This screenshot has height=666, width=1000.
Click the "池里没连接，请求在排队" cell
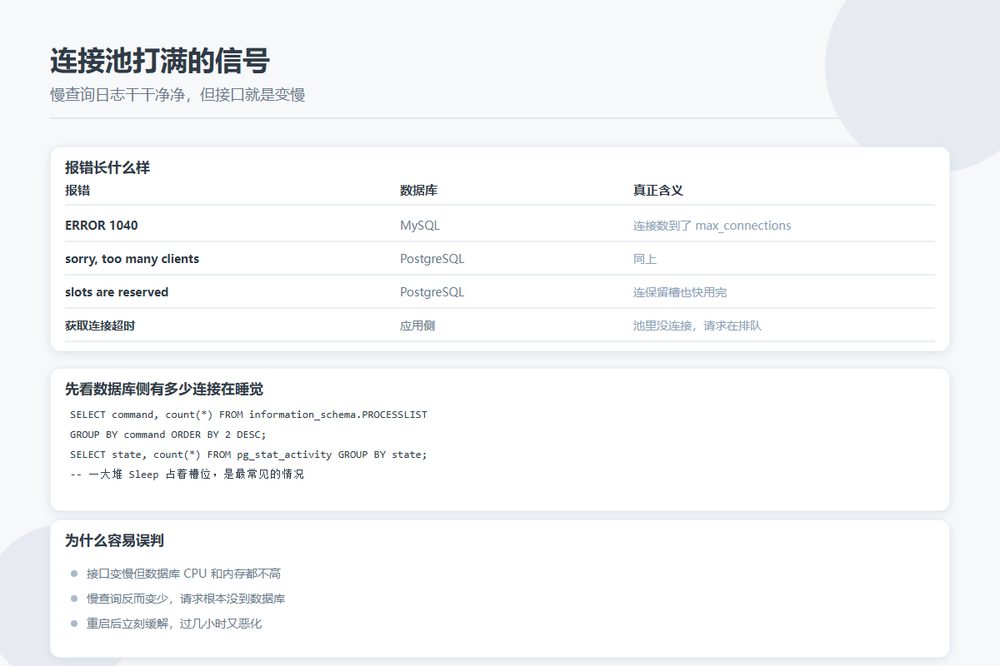tap(696, 325)
